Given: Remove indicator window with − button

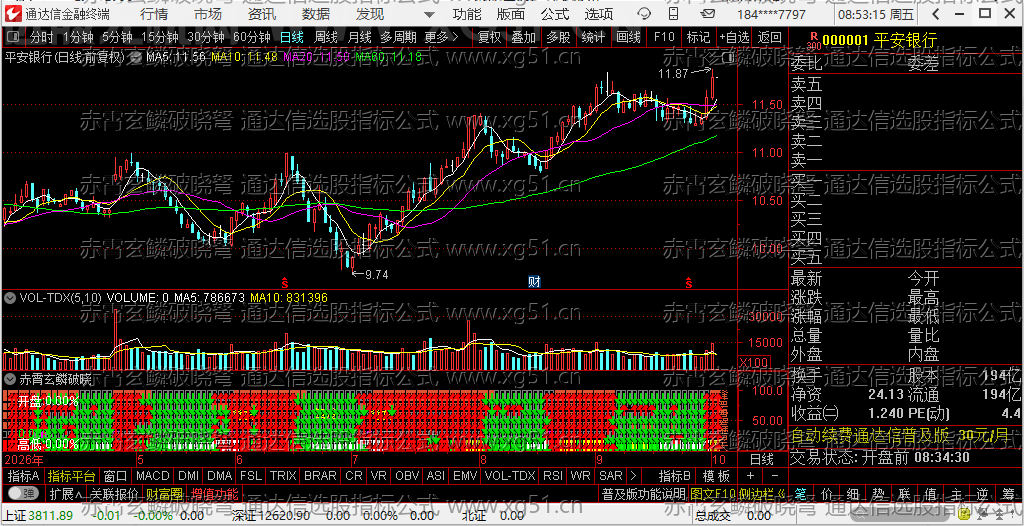Looking at the screenshot, I should point(775,476).
